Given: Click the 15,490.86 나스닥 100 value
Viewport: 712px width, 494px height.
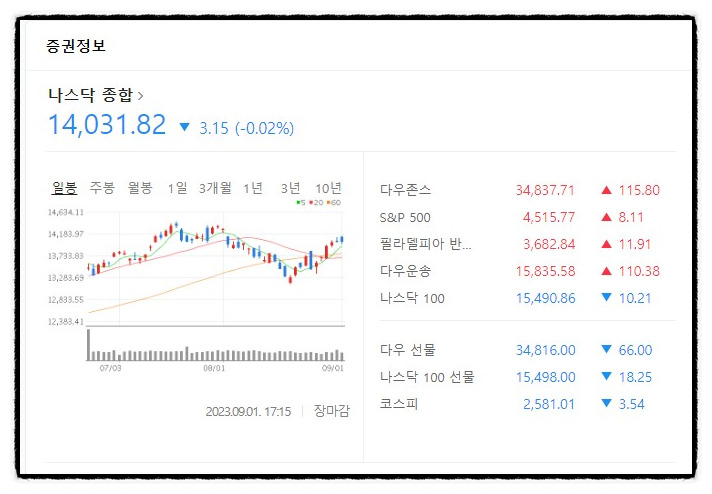Looking at the screenshot, I should click(545, 298).
